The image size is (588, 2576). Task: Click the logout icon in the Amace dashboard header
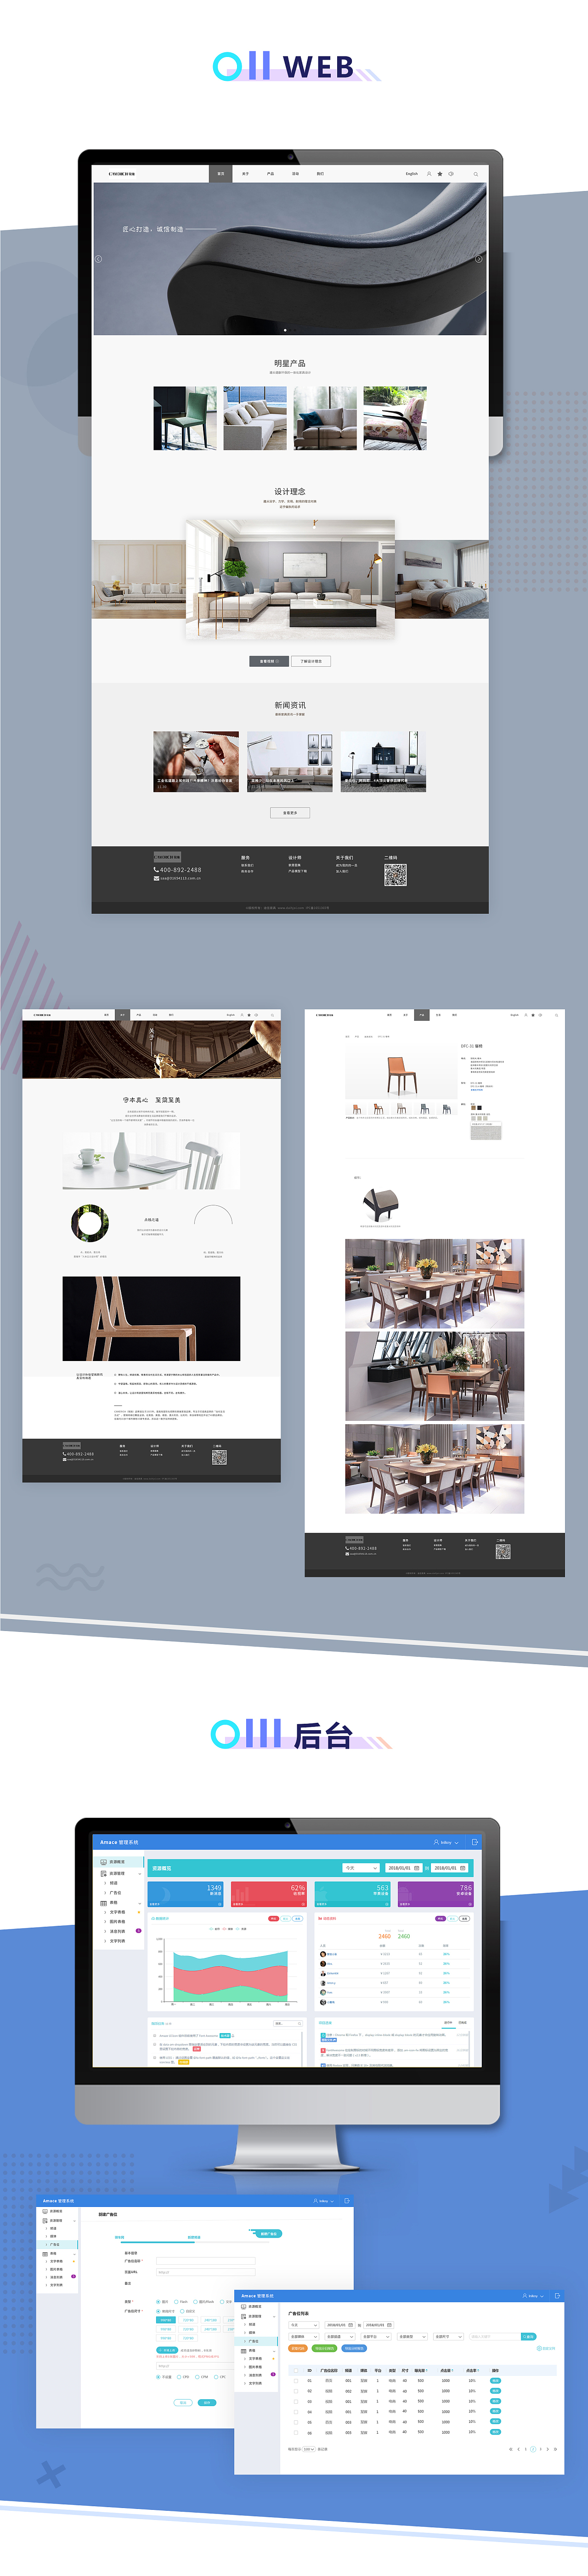(x=474, y=1841)
